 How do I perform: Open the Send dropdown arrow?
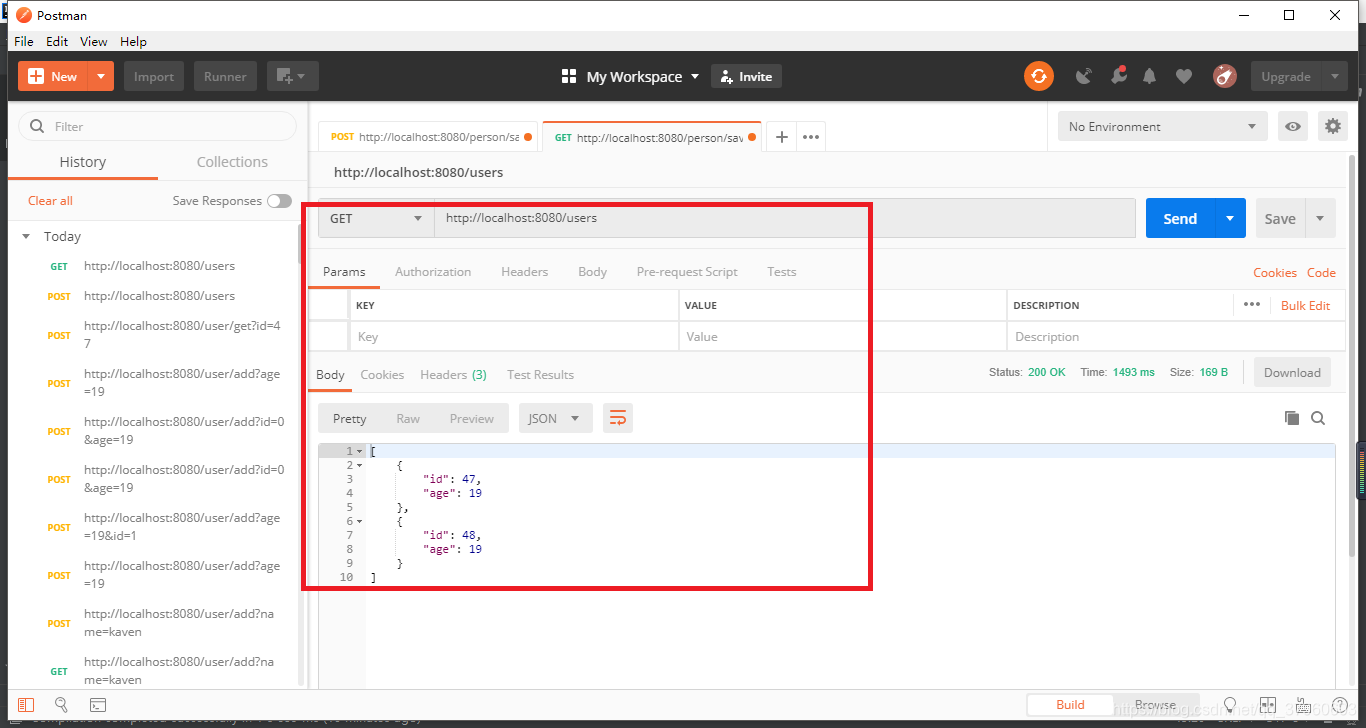click(x=1230, y=218)
